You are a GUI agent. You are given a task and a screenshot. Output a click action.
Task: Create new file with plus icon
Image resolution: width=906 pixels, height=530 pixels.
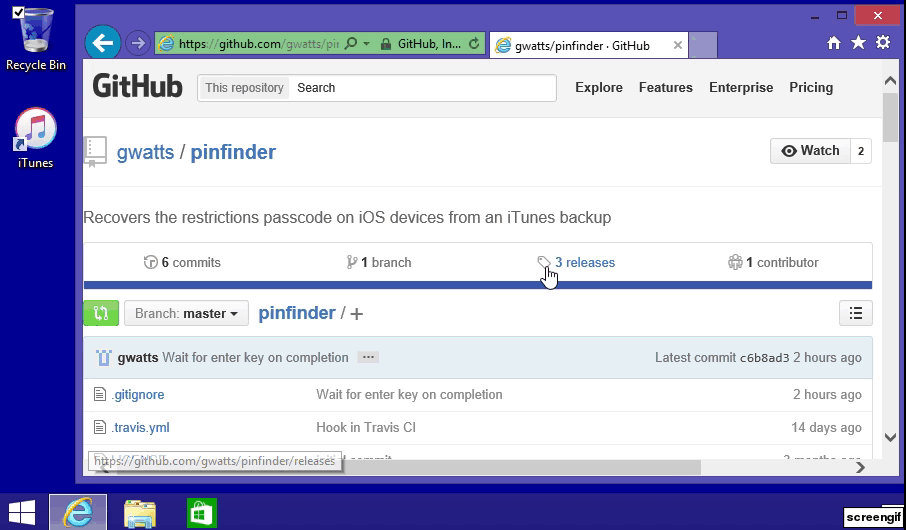(357, 314)
